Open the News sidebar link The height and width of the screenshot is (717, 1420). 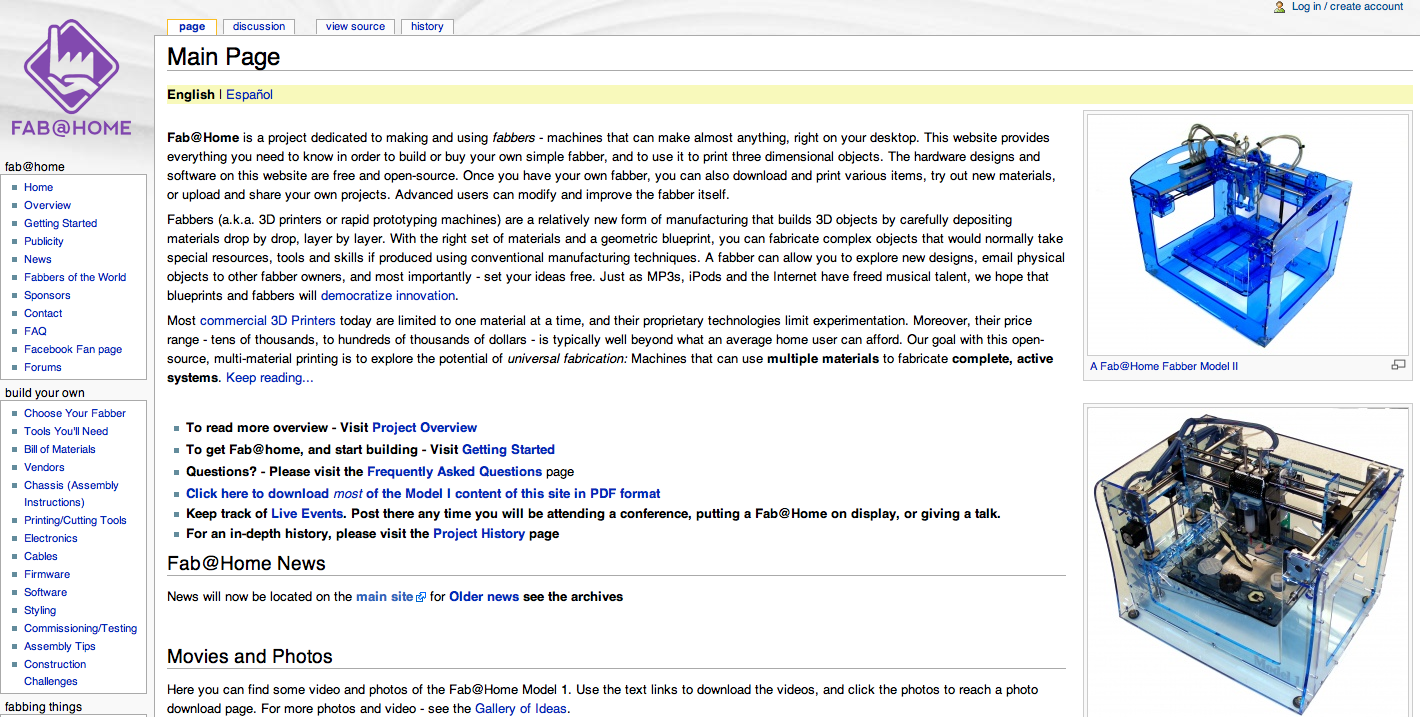click(38, 259)
